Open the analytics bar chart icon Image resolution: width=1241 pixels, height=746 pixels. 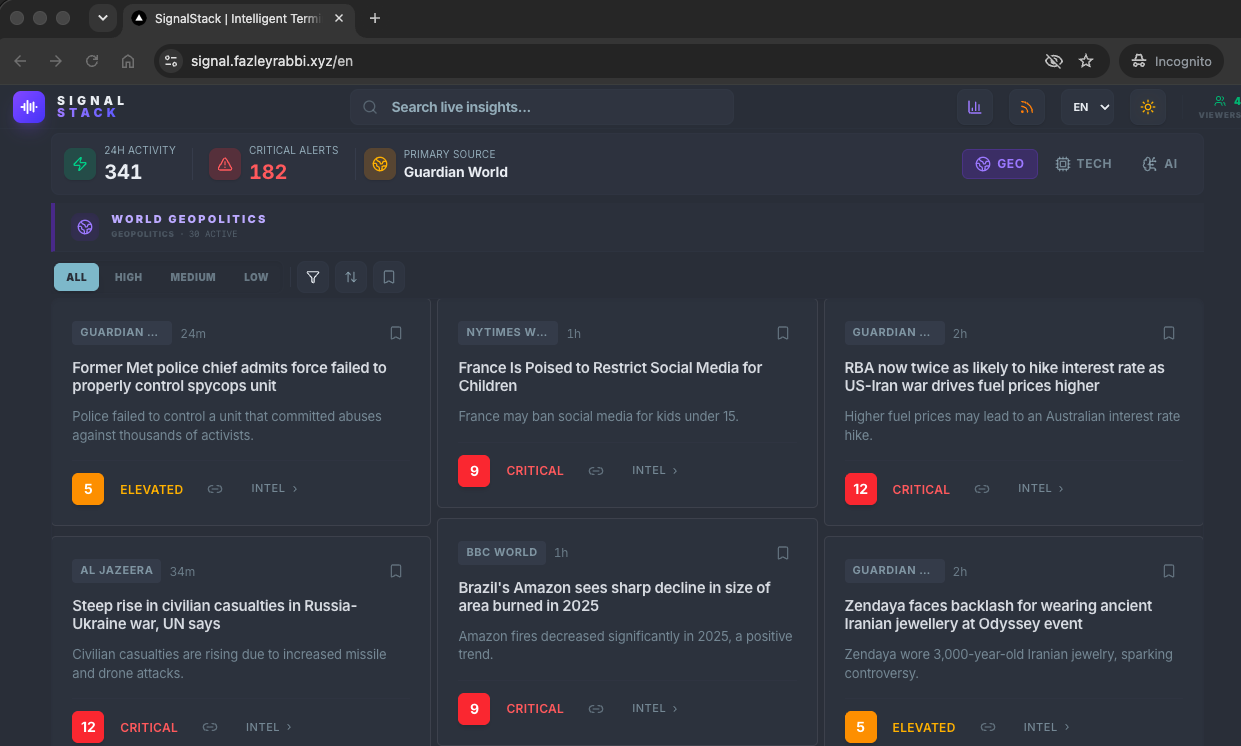tap(975, 107)
